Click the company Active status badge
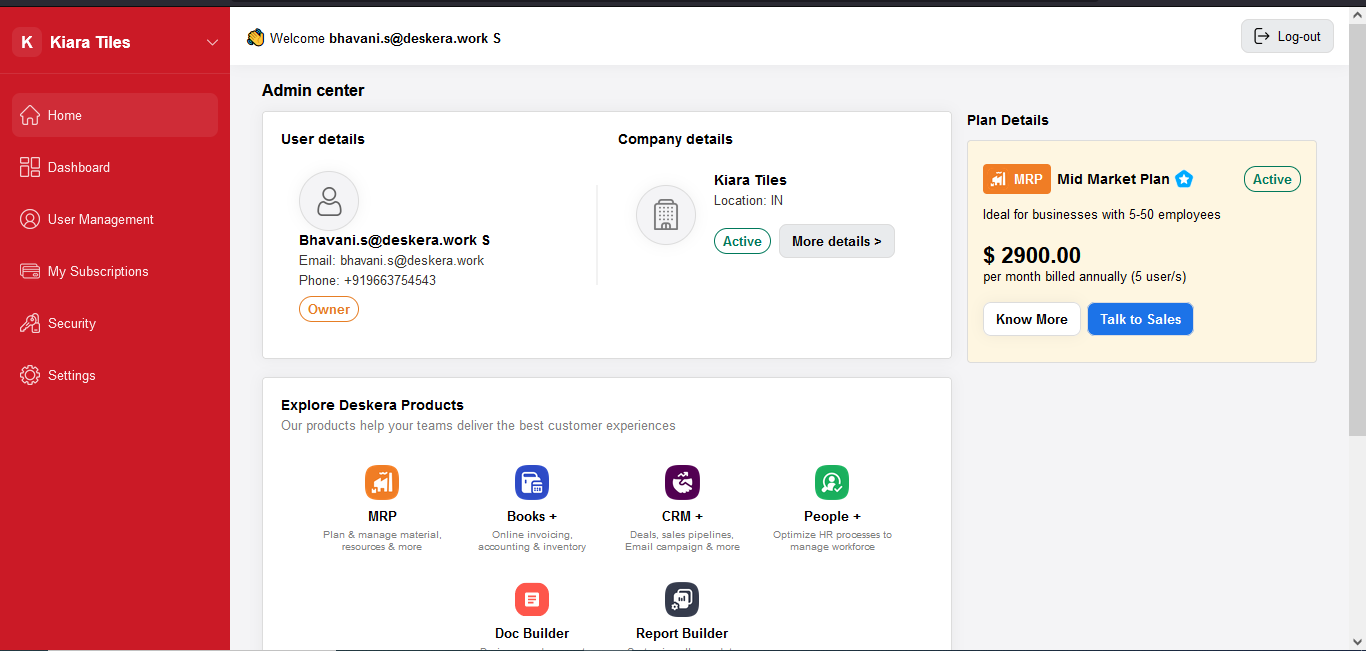The width and height of the screenshot is (1366, 651). coord(742,241)
